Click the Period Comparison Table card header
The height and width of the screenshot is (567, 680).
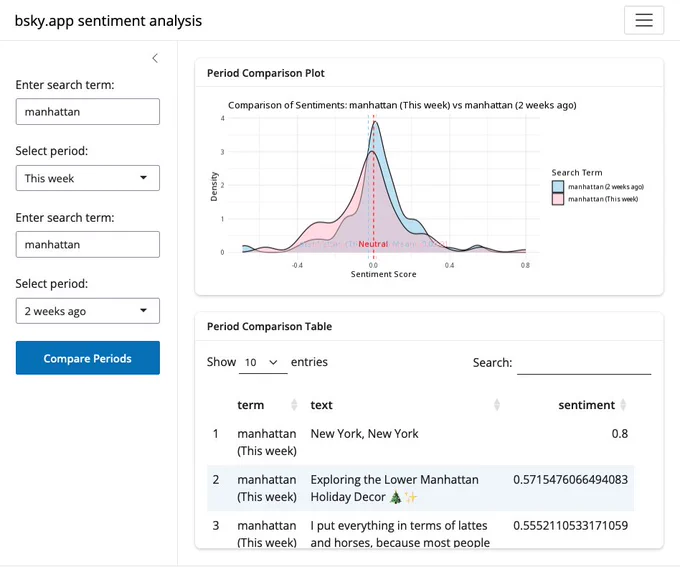pos(429,326)
